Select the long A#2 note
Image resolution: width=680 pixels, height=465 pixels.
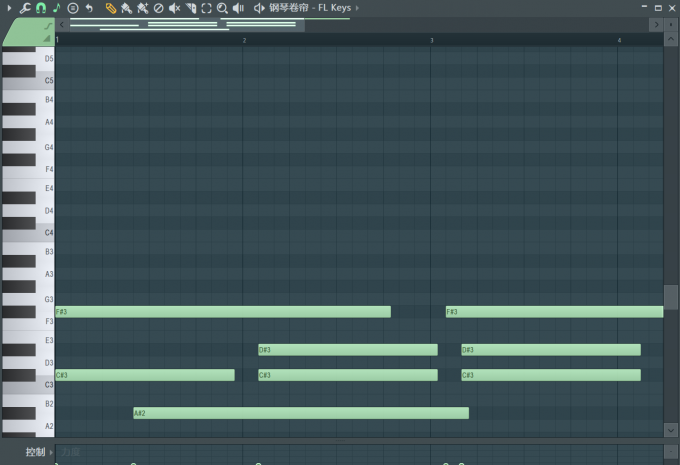(301, 413)
